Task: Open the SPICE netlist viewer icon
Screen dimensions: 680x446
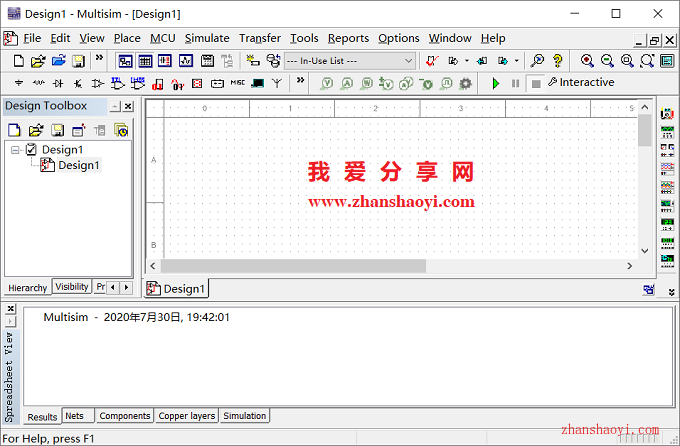Action: tap(165, 61)
